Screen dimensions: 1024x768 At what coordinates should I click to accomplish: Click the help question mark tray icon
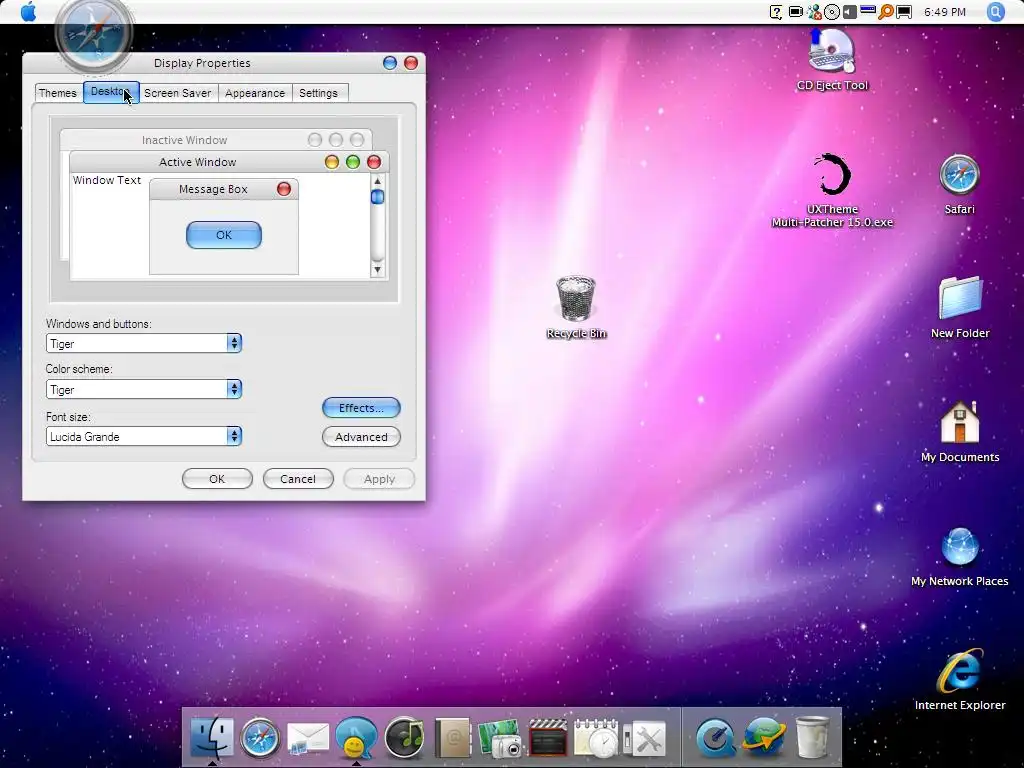pyautogui.click(x=776, y=12)
